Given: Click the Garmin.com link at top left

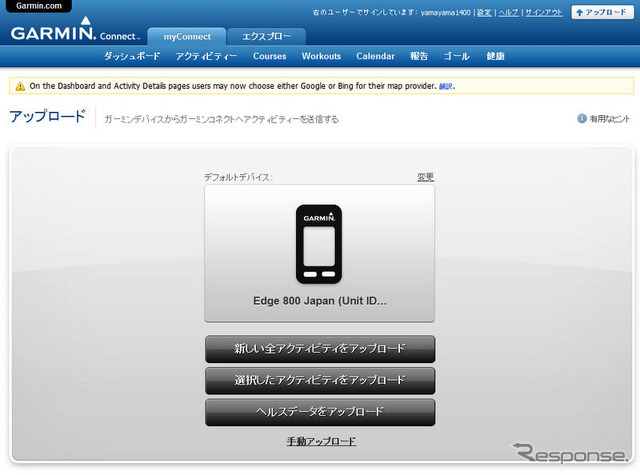Looking at the screenshot, I should click(38, 6).
